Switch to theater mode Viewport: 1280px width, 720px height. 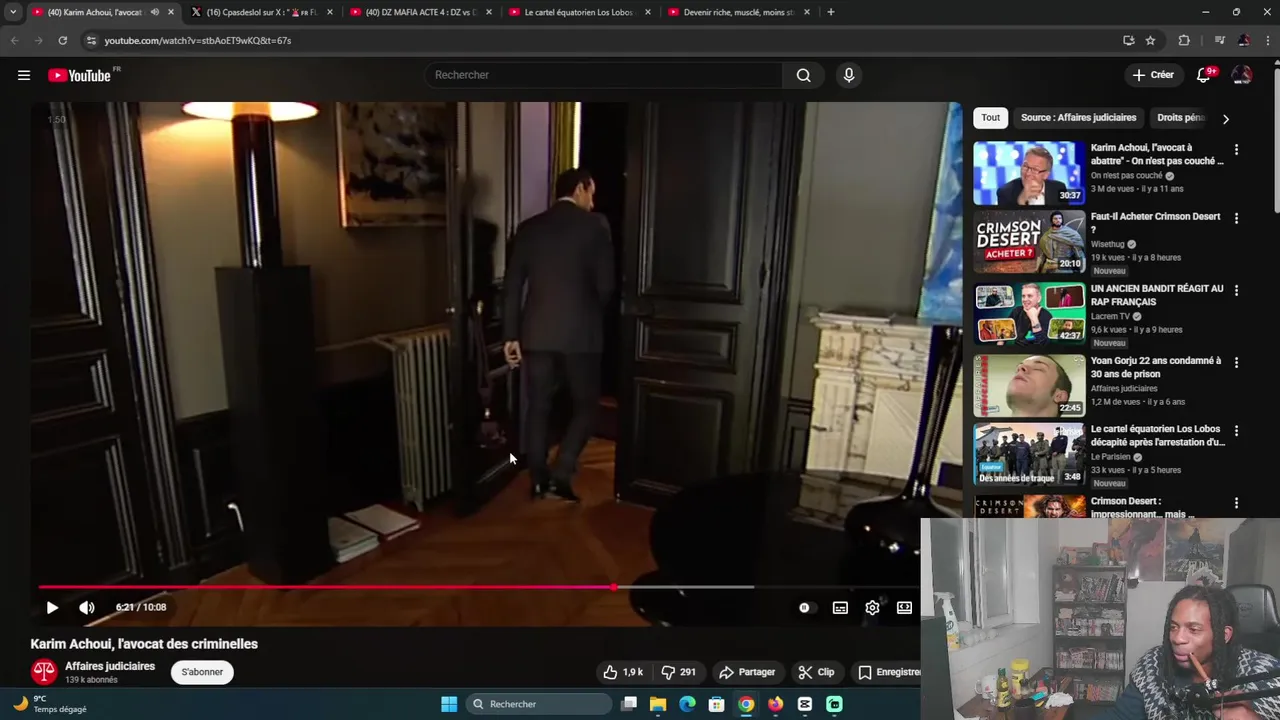coord(904,607)
